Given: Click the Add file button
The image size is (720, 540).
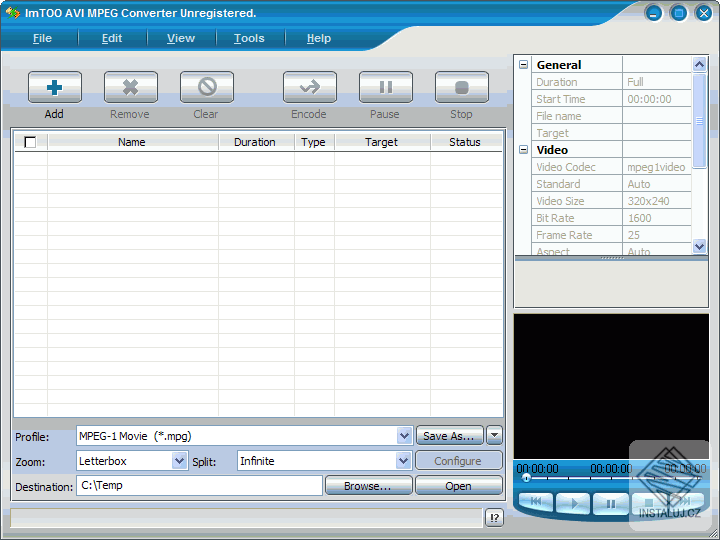Looking at the screenshot, I should coord(55,87).
